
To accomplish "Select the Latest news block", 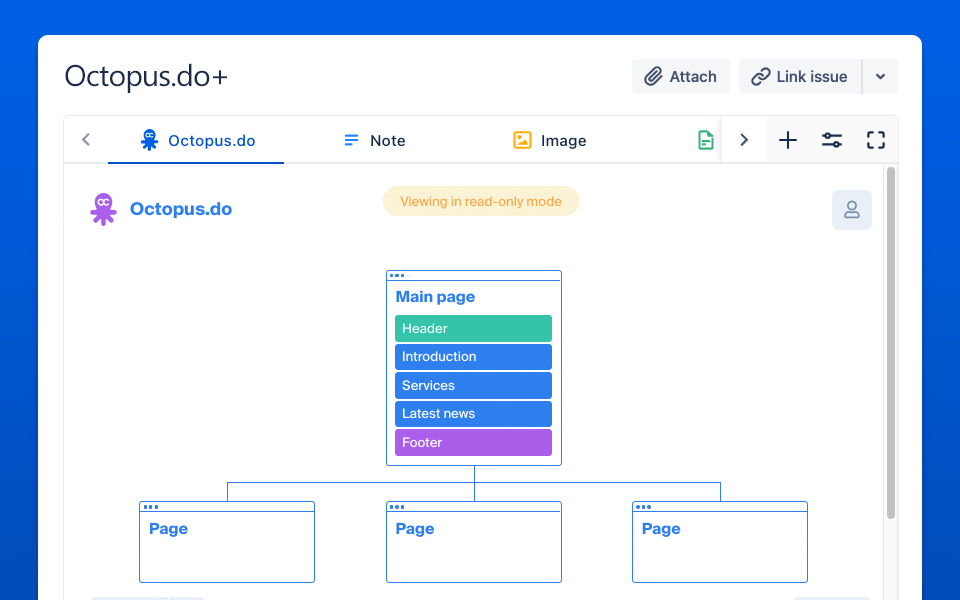I will (x=473, y=414).
